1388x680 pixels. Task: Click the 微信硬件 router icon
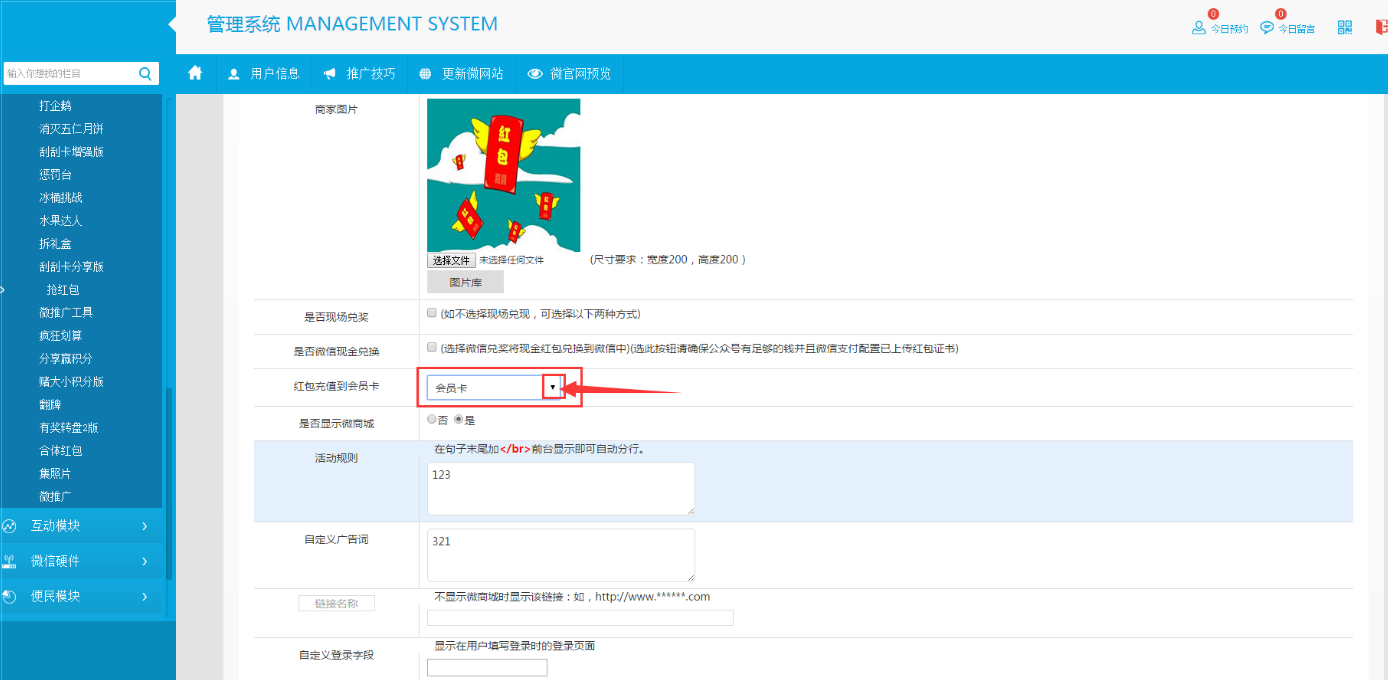[x=10, y=561]
